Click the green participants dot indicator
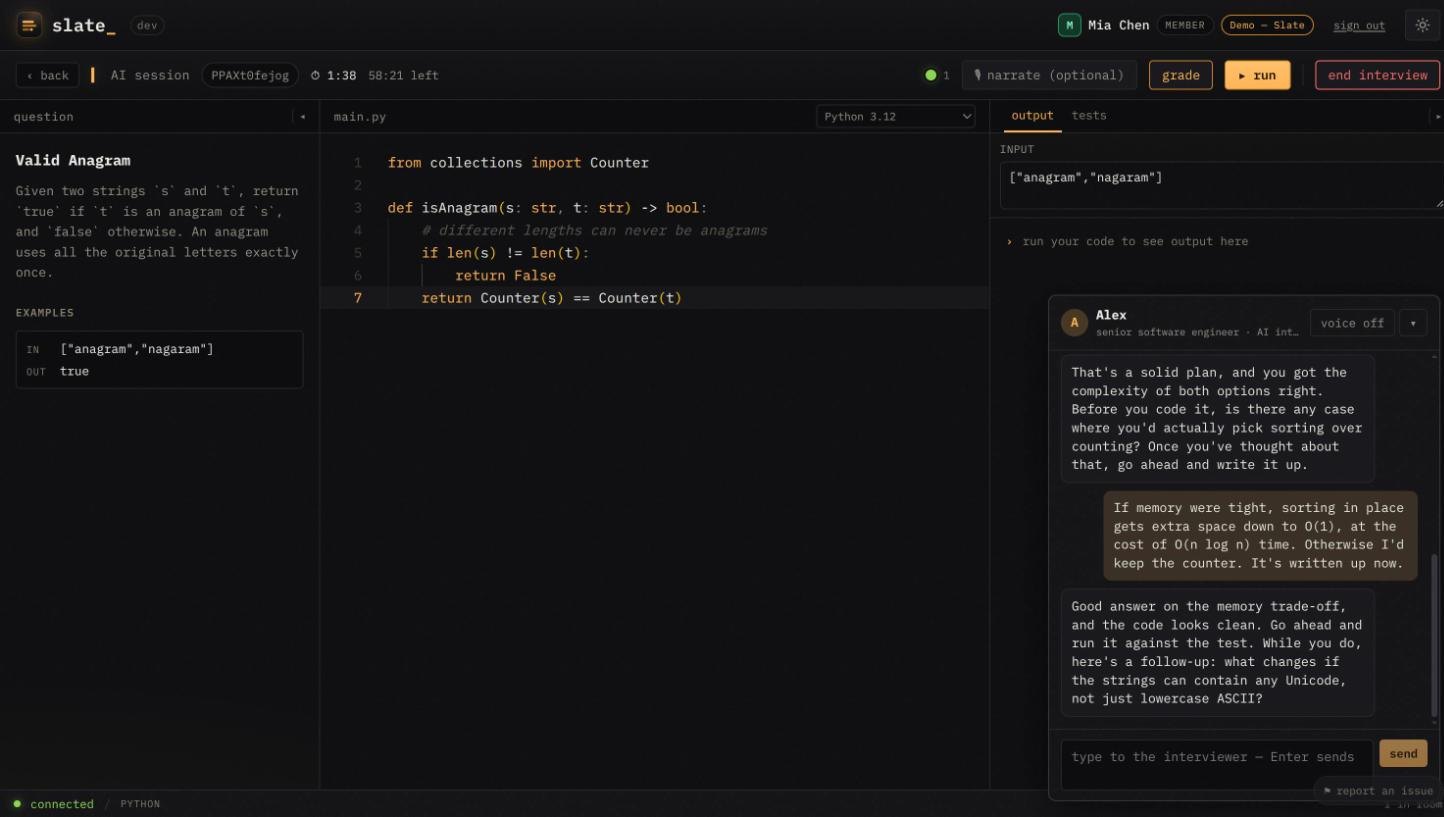The width and height of the screenshot is (1444, 817). 931,75
